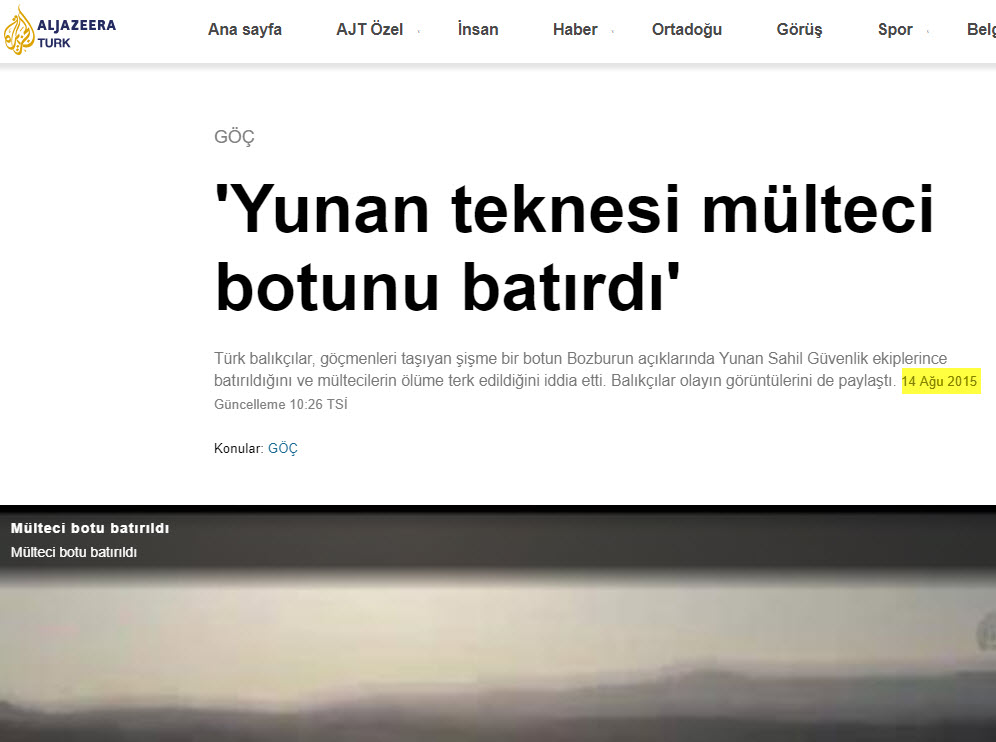The image size is (996, 742).
Task: Click the Al Jazeera Turk logo
Action: 60,30
